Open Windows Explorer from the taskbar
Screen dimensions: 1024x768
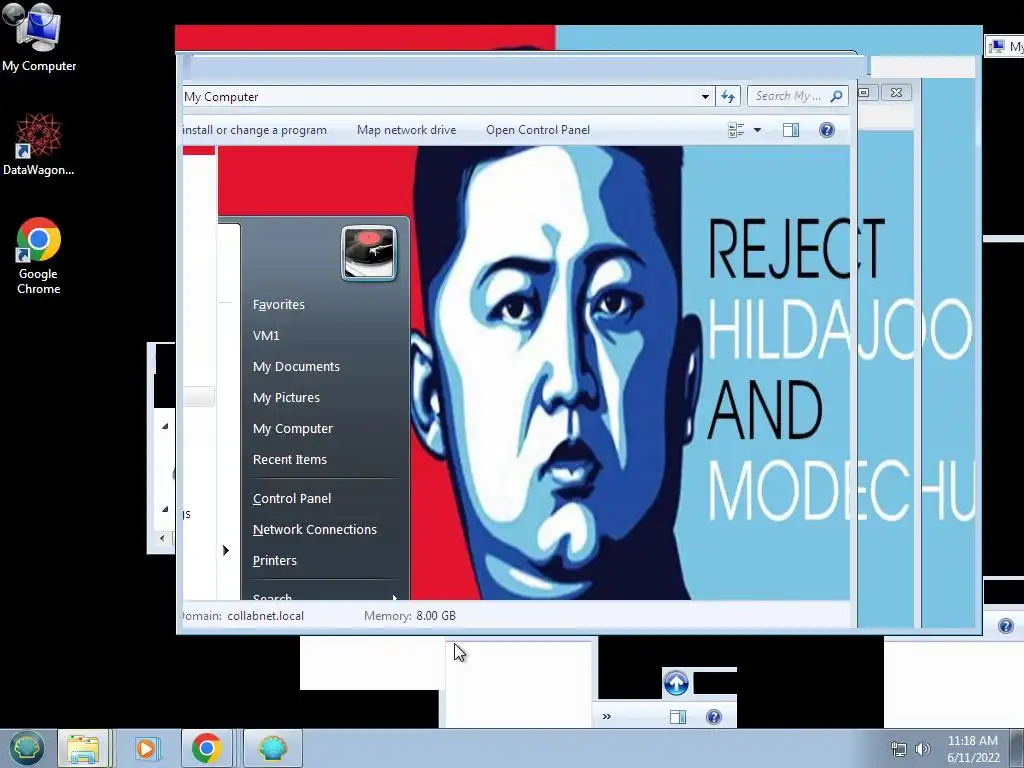pos(83,748)
